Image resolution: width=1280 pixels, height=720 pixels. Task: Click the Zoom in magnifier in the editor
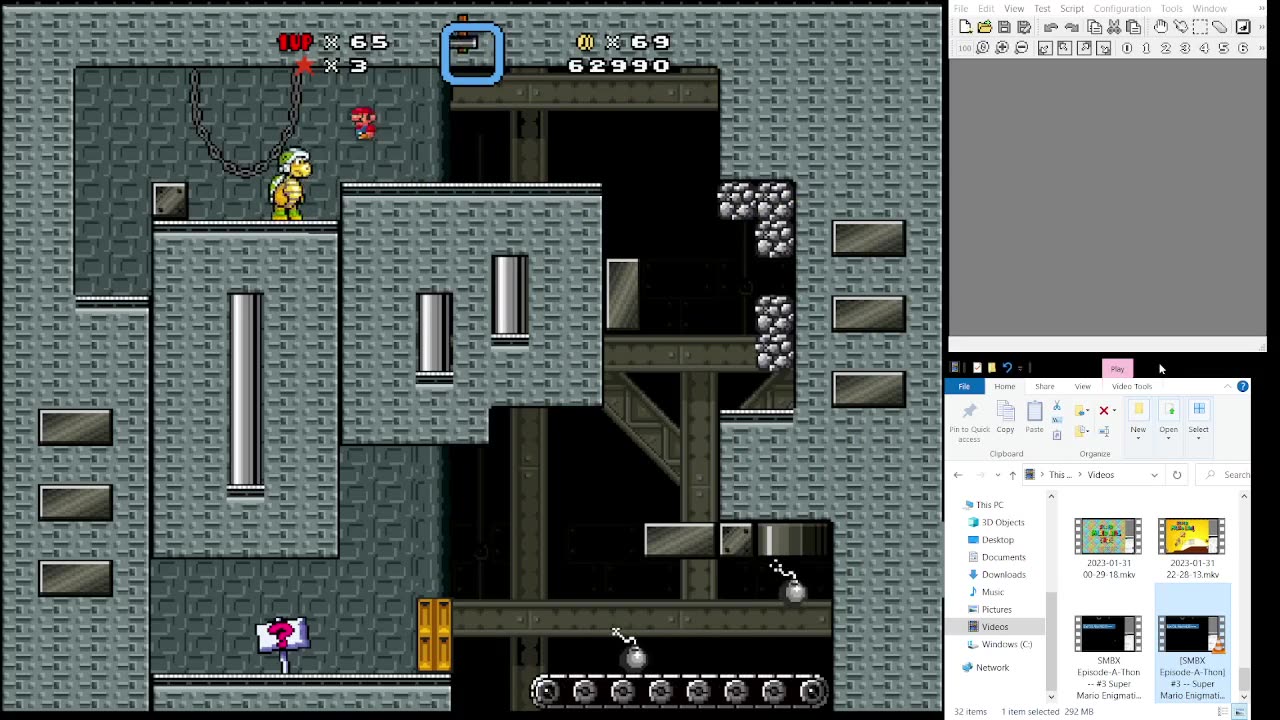pos(1002,47)
